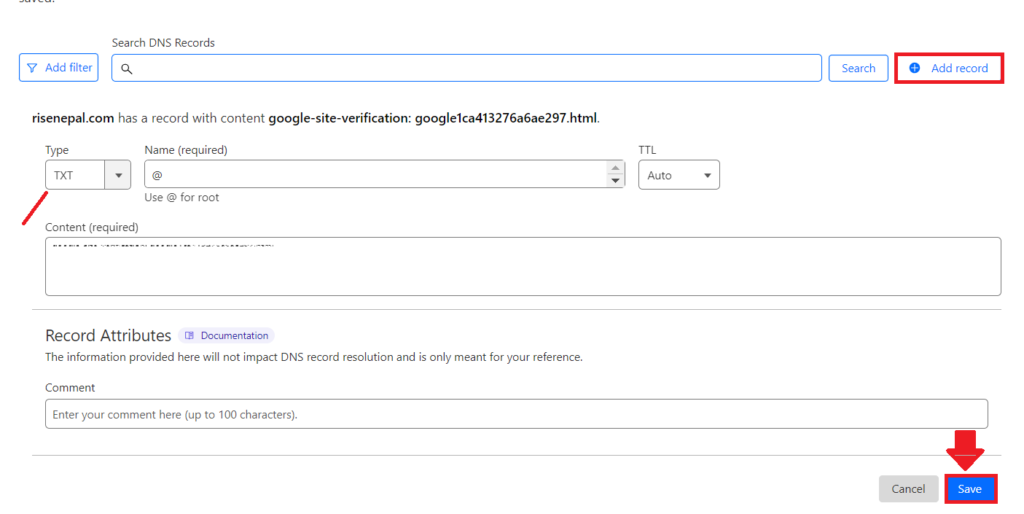This screenshot has width=1024, height=514.
Task: Click the Add filter button
Action: pos(59,67)
